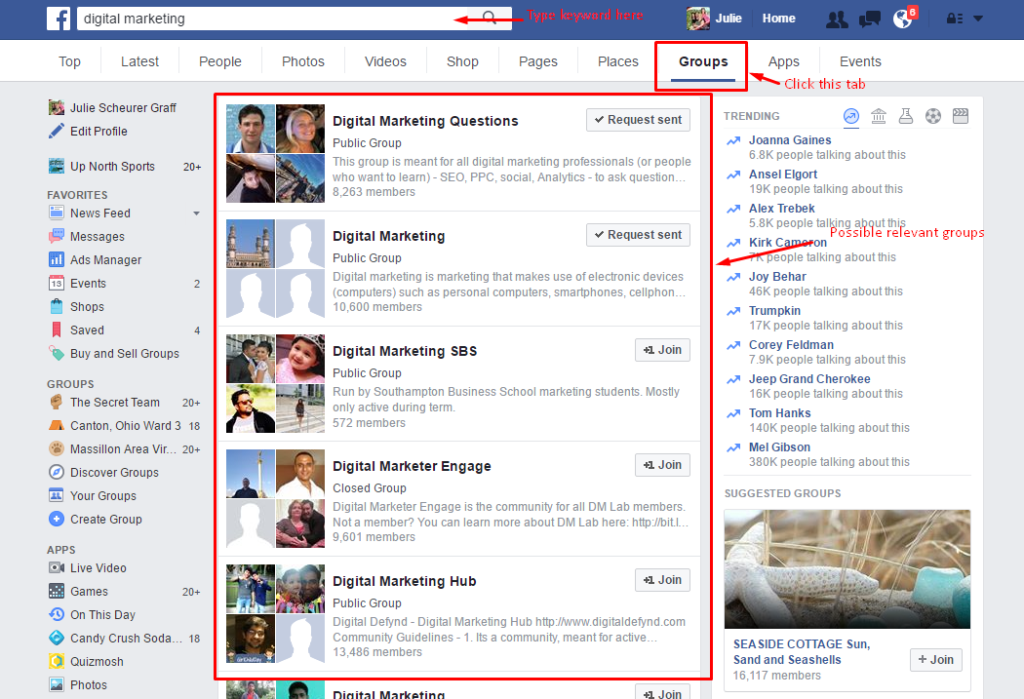
Task: Click the Ads Manager chart icon
Action: tap(56, 260)
